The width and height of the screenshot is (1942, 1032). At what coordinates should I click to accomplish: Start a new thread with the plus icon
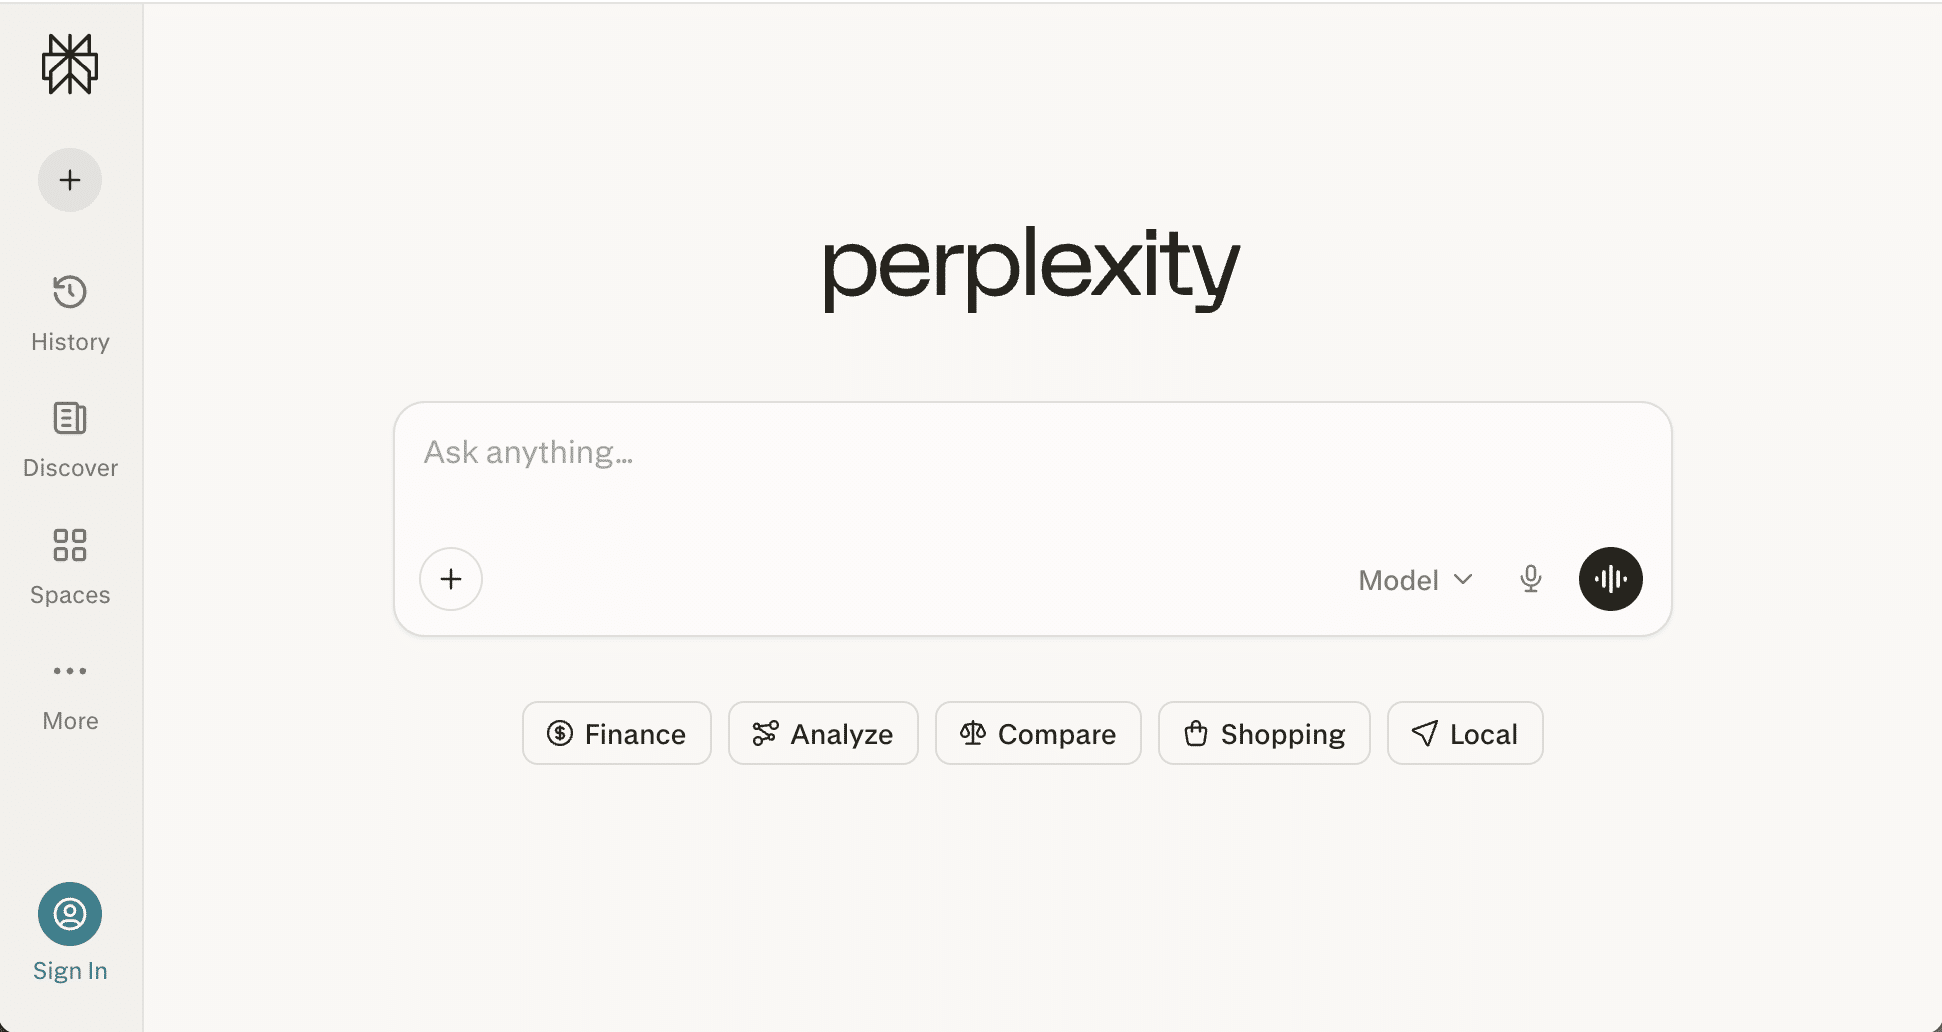tap(69, 180)
